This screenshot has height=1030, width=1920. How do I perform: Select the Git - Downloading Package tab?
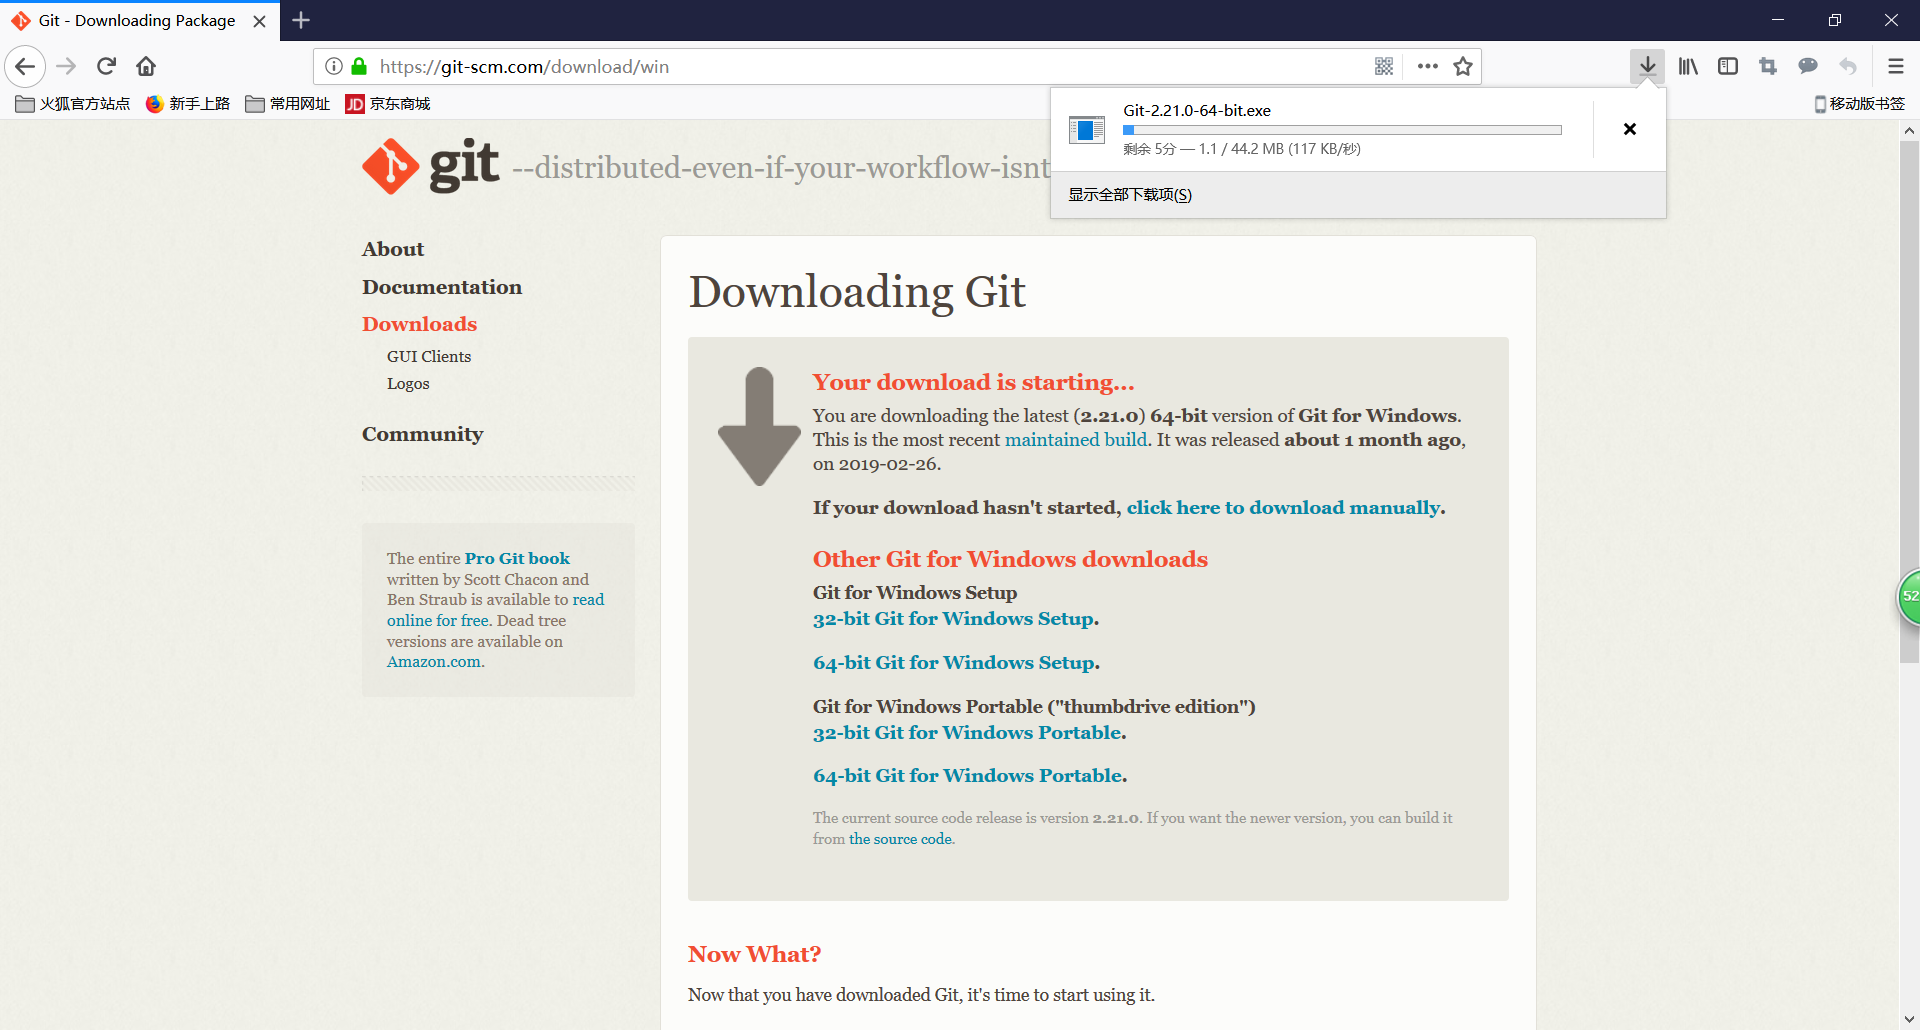pos(140,21)
